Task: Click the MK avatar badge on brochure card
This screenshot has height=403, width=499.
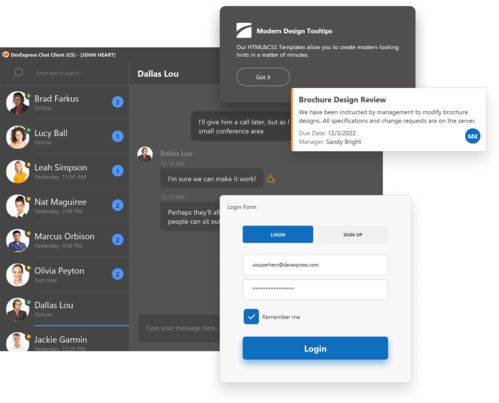Action: pyautogui.click(x=473, y=136)
